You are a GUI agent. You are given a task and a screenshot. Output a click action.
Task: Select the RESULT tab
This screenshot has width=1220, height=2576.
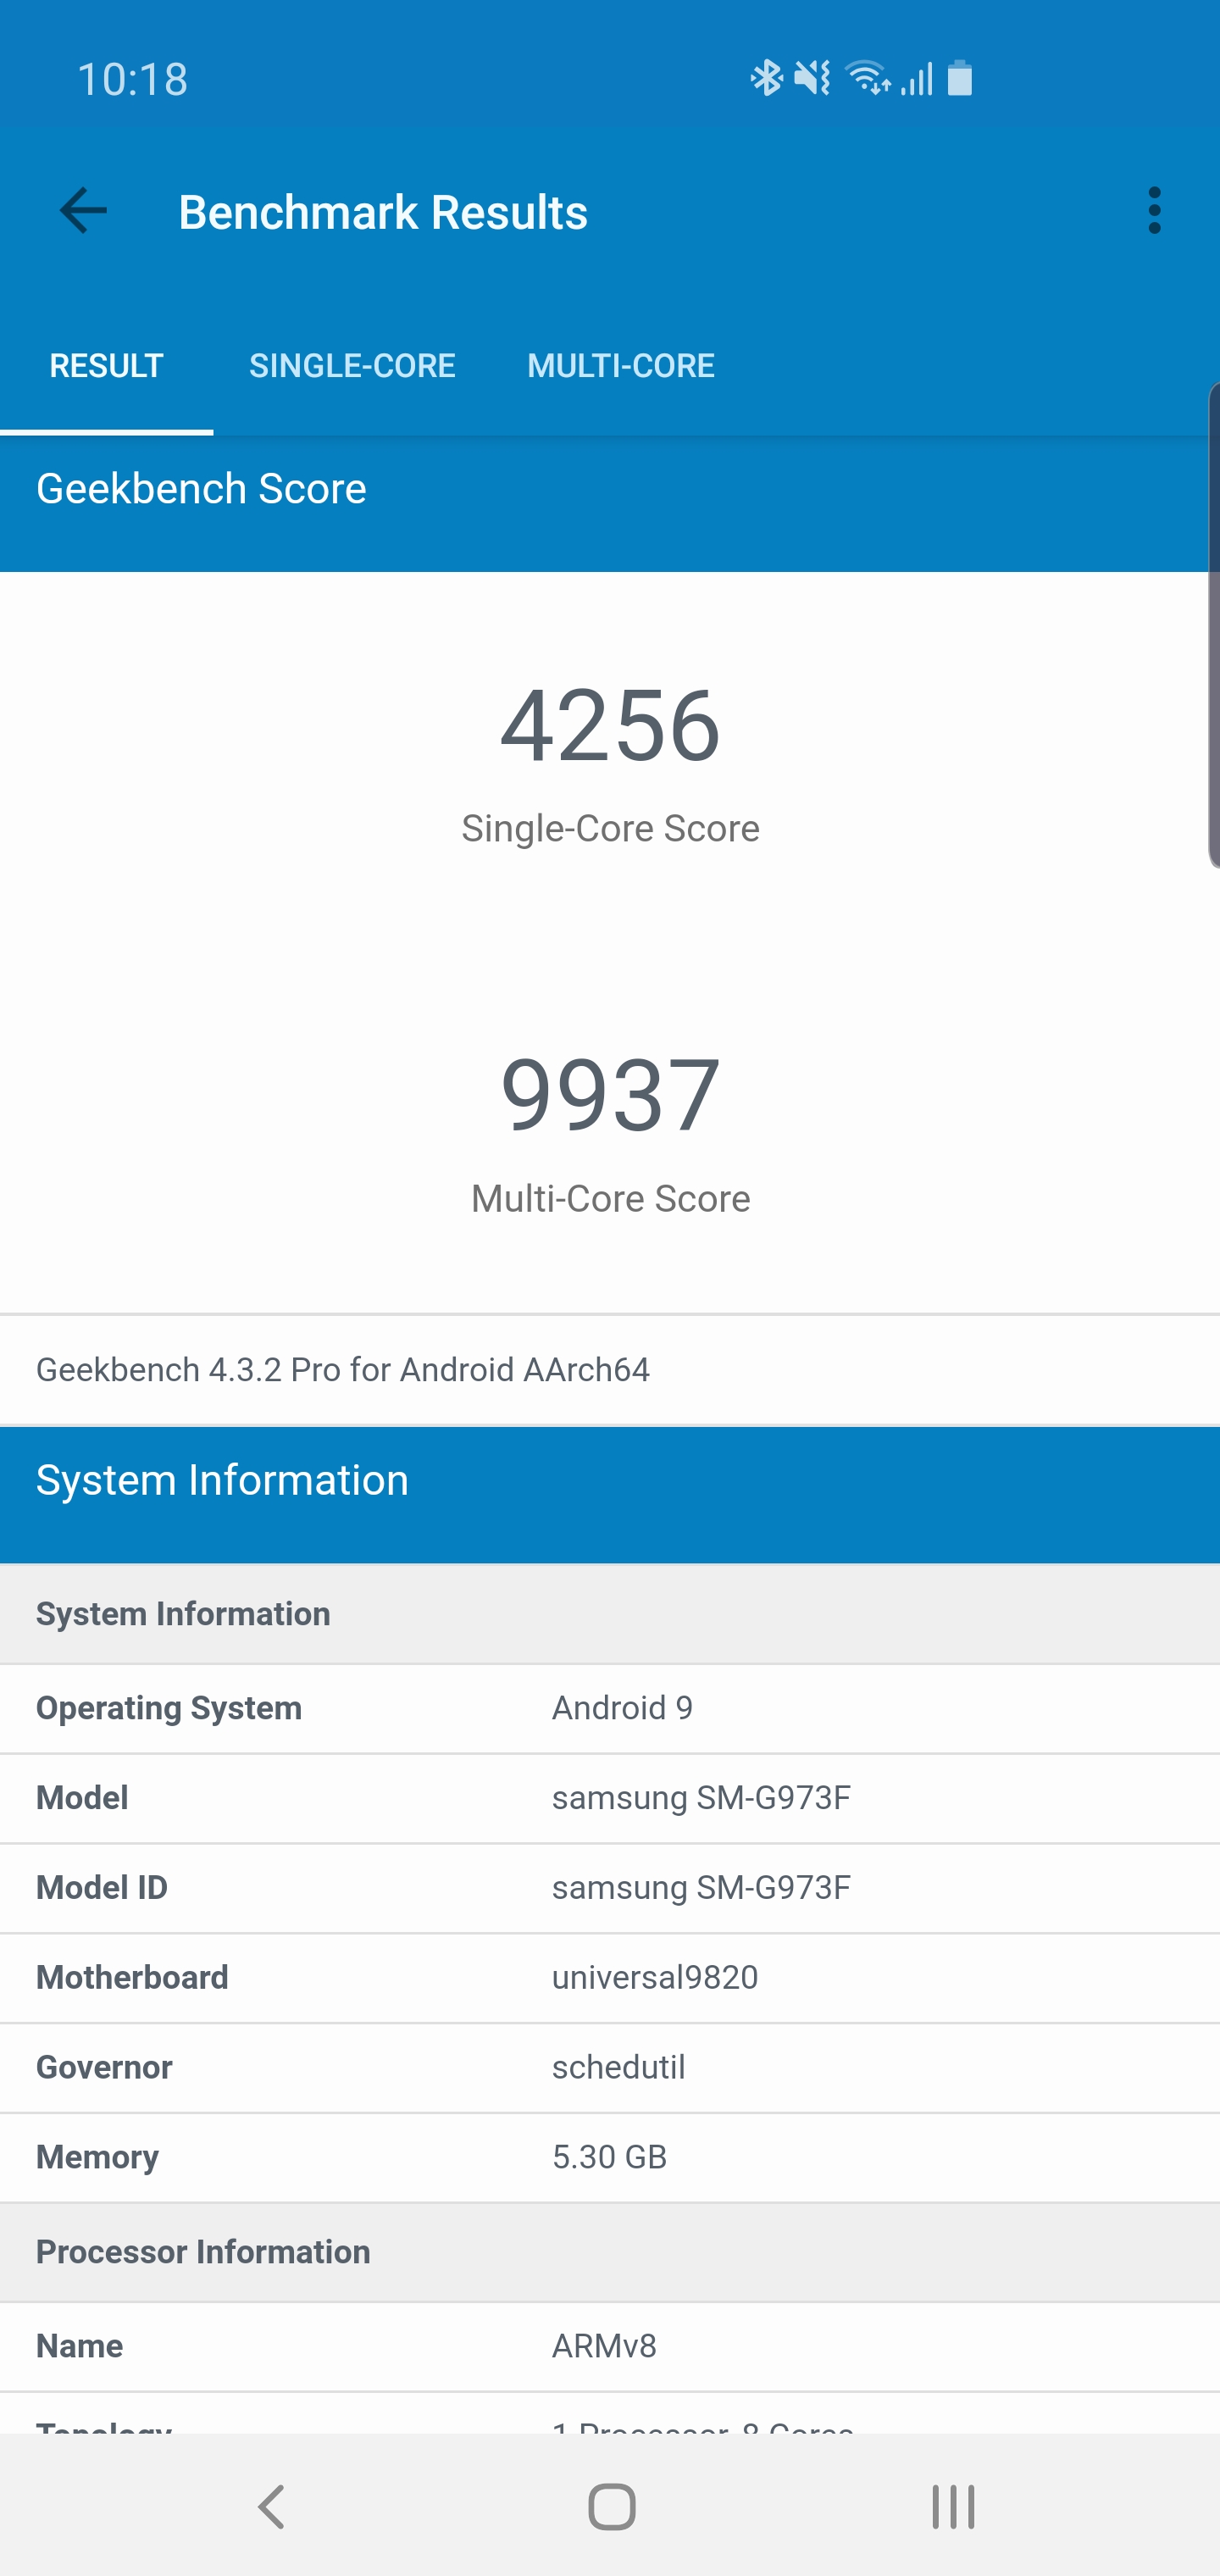coord(106,366)
